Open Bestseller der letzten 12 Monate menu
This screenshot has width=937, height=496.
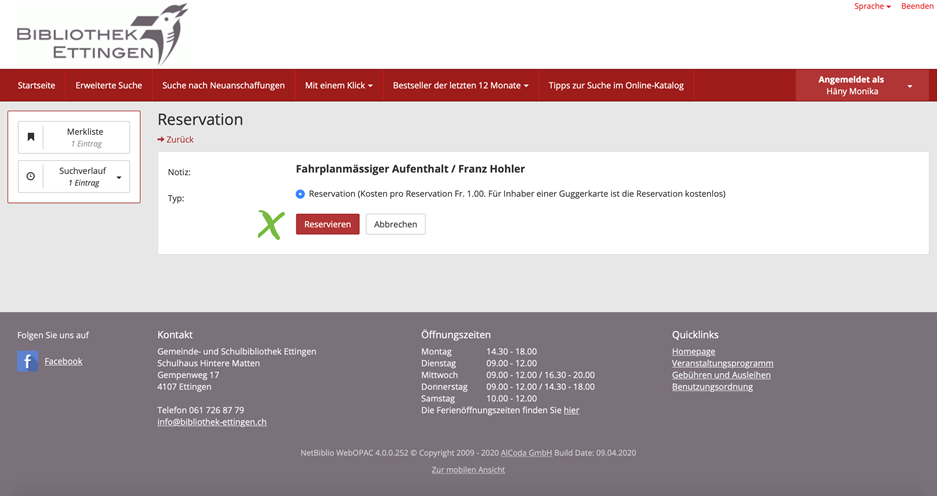tap(460, 86)
